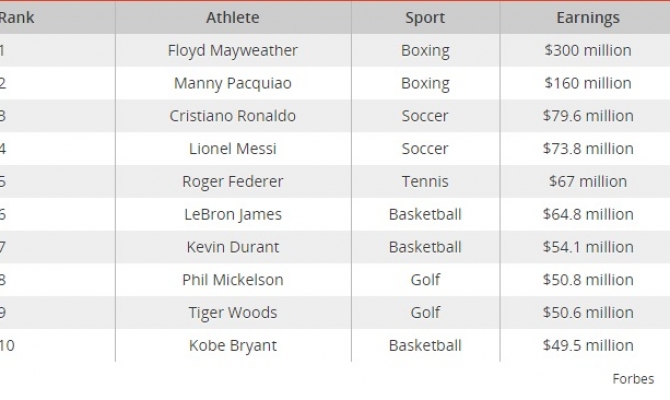
Task: Click on Cristiano Ronaldo in the table
Action: pos(233,116)
